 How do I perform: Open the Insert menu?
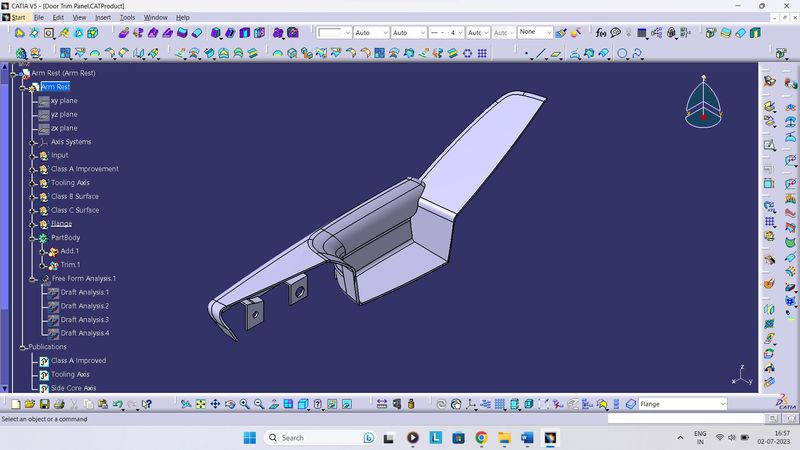(103, 17)
